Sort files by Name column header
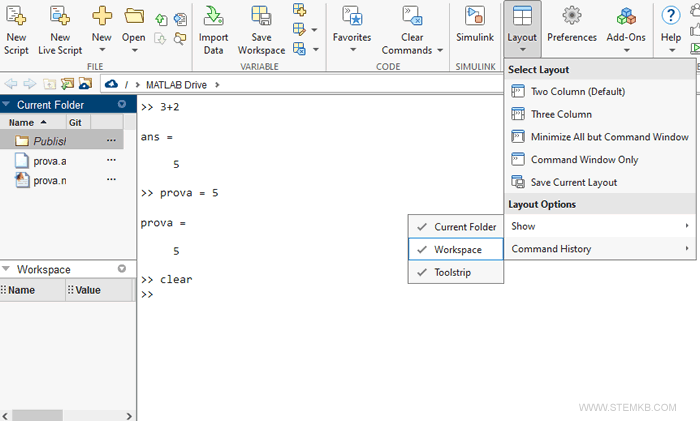 pyautogui.click(x=33, y=122)
